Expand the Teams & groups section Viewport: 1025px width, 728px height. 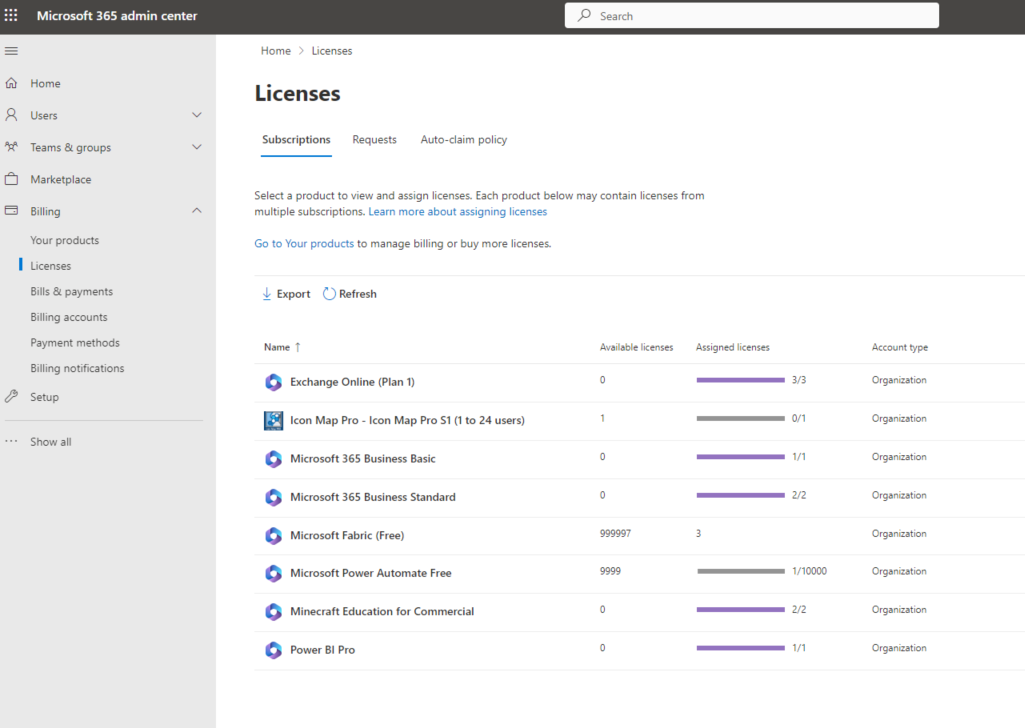[x=197, y=147]
